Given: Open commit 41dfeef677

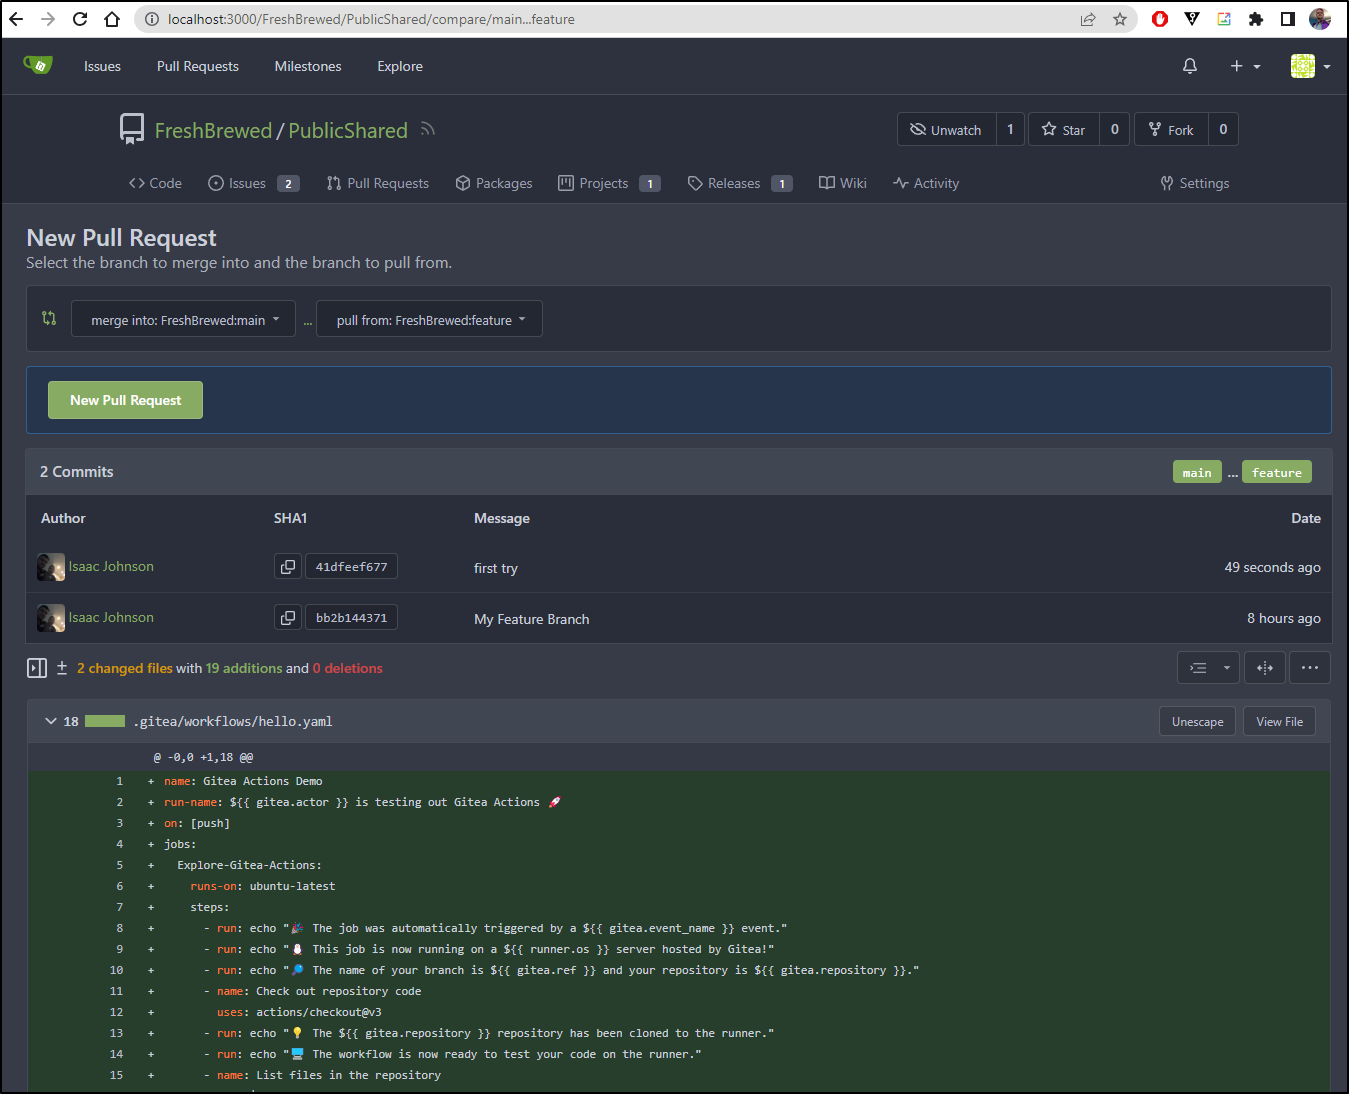Looking at the screenshot, I should pyautogui.click(x=351, y=567).
